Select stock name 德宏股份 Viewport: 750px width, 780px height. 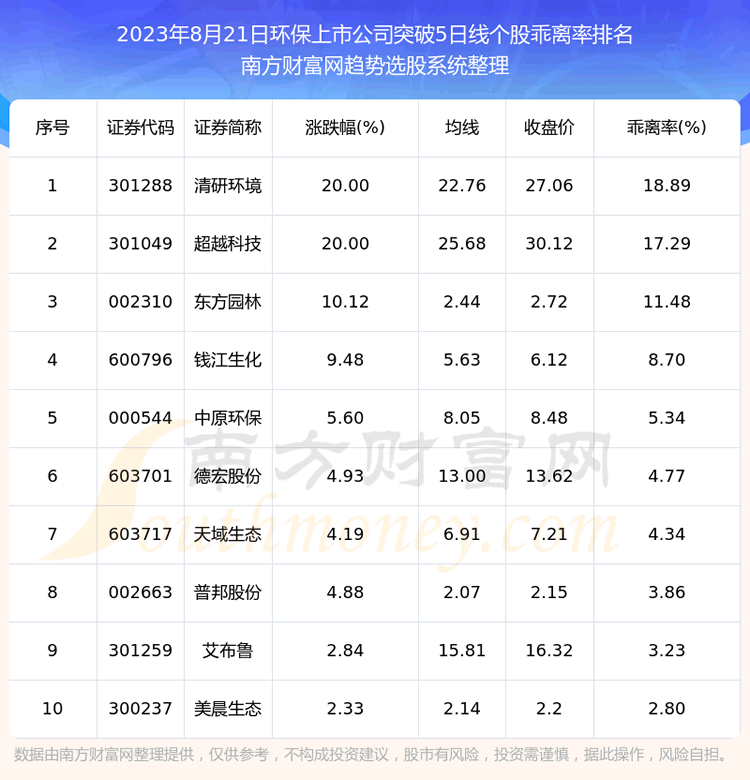(x=228, y=476)
